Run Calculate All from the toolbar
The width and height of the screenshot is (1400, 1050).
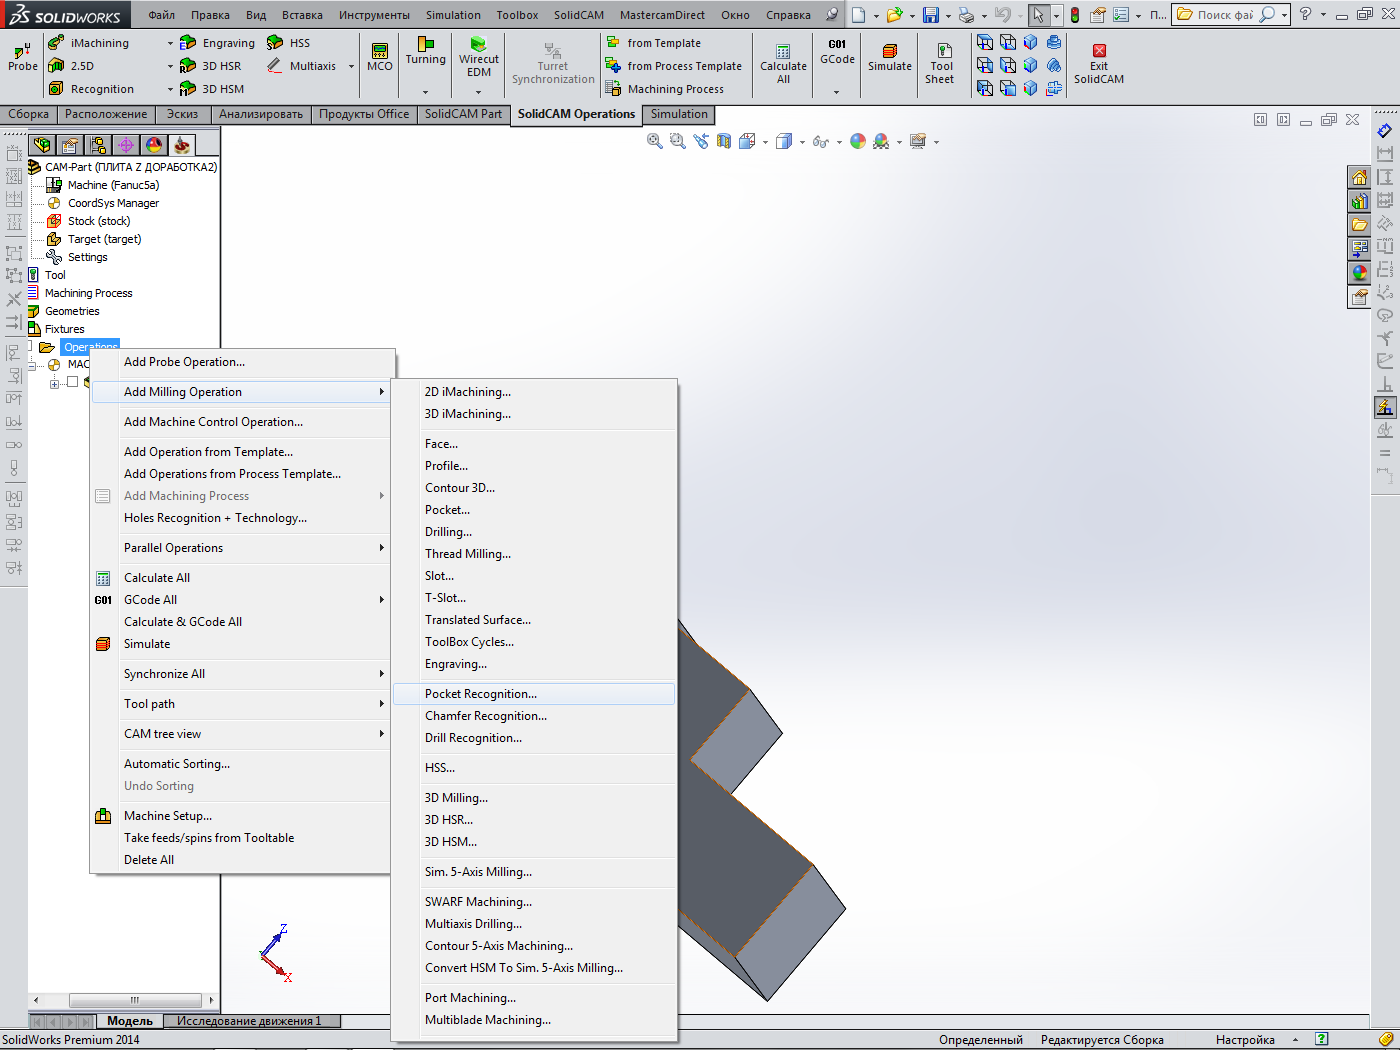(x=783, y=64)
